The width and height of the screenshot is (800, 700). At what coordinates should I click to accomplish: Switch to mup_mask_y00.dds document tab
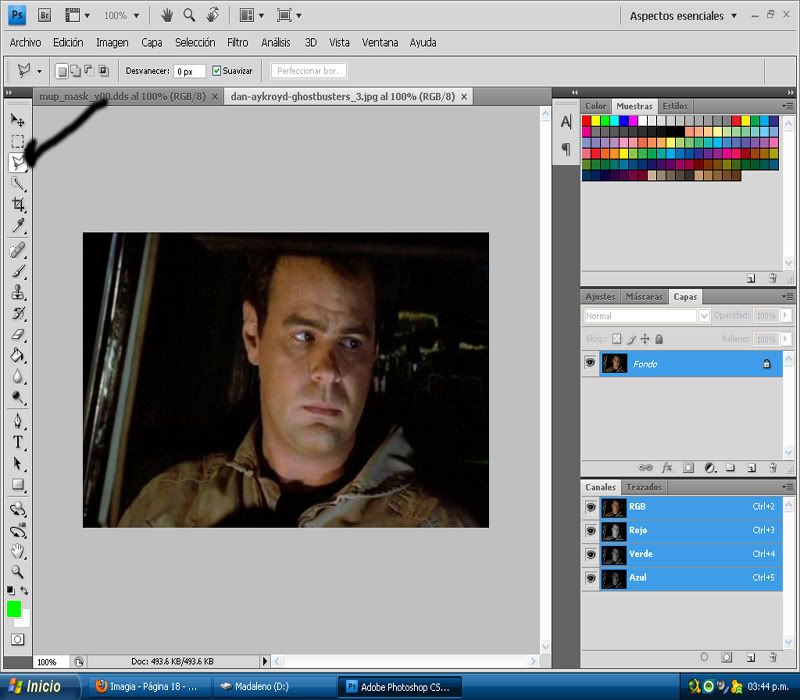point(122,96)
